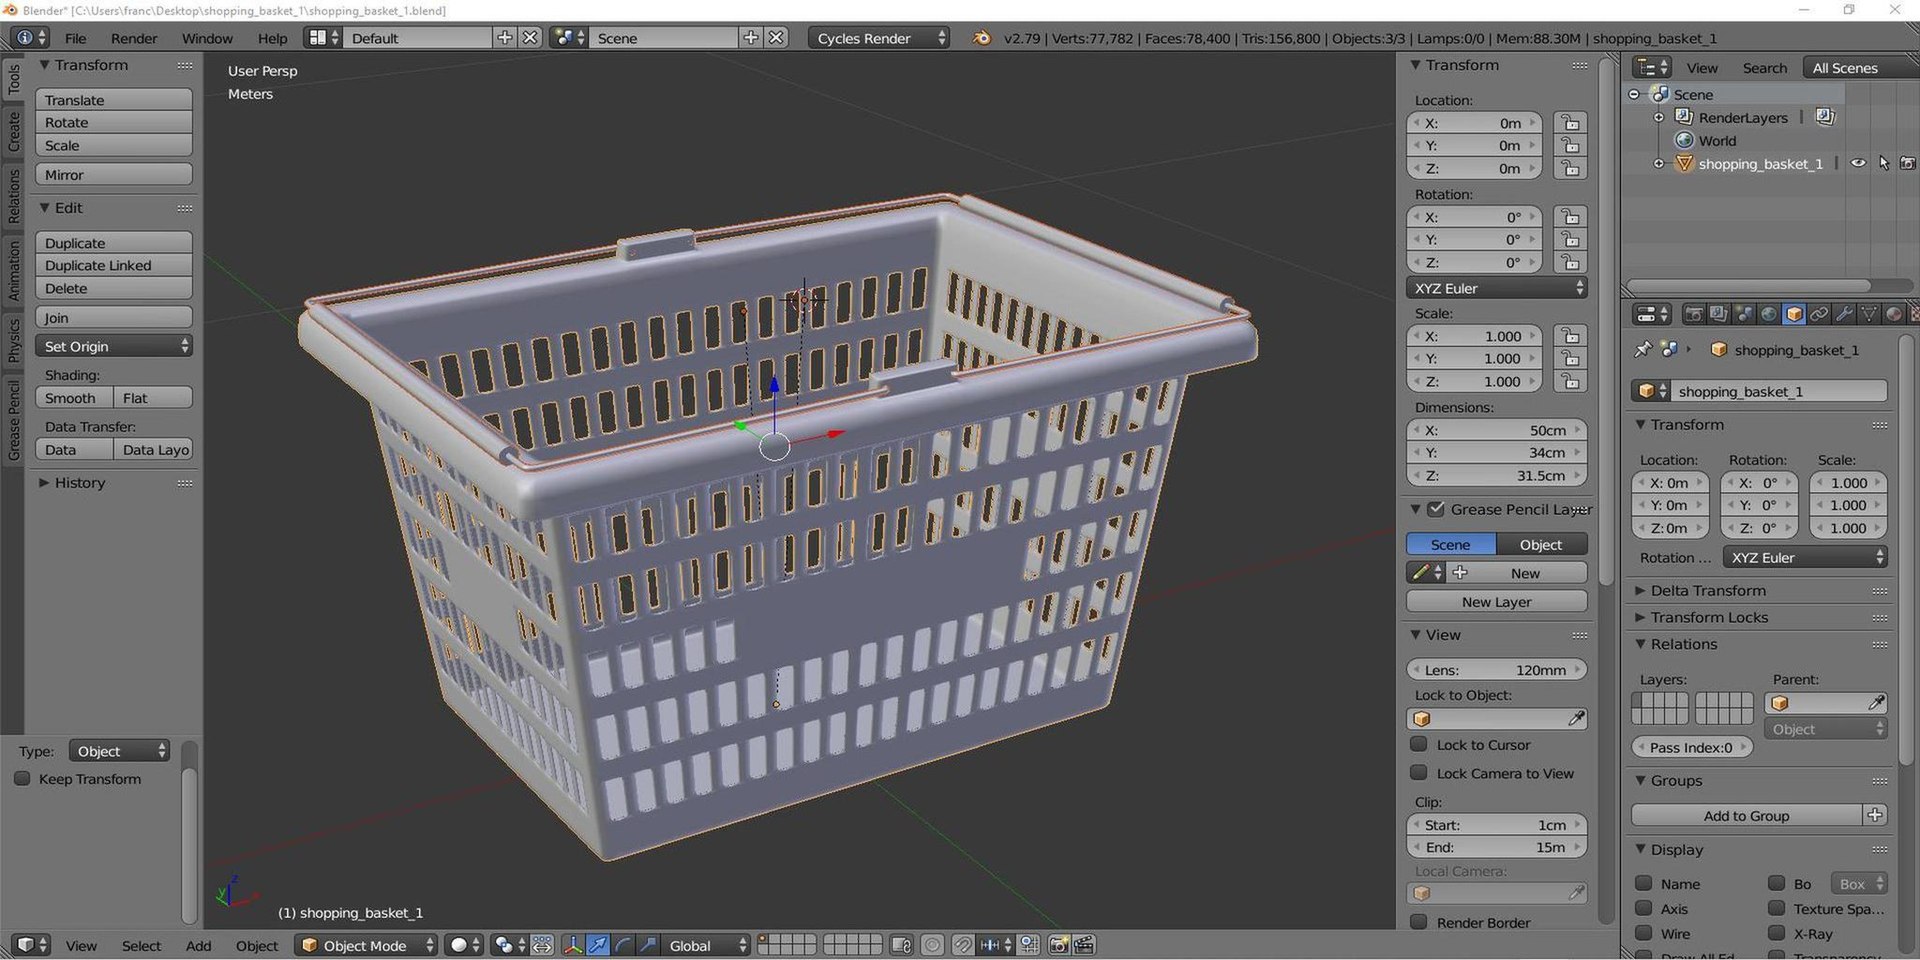Open the Cycles Render engine dropdown

point(879,38)
